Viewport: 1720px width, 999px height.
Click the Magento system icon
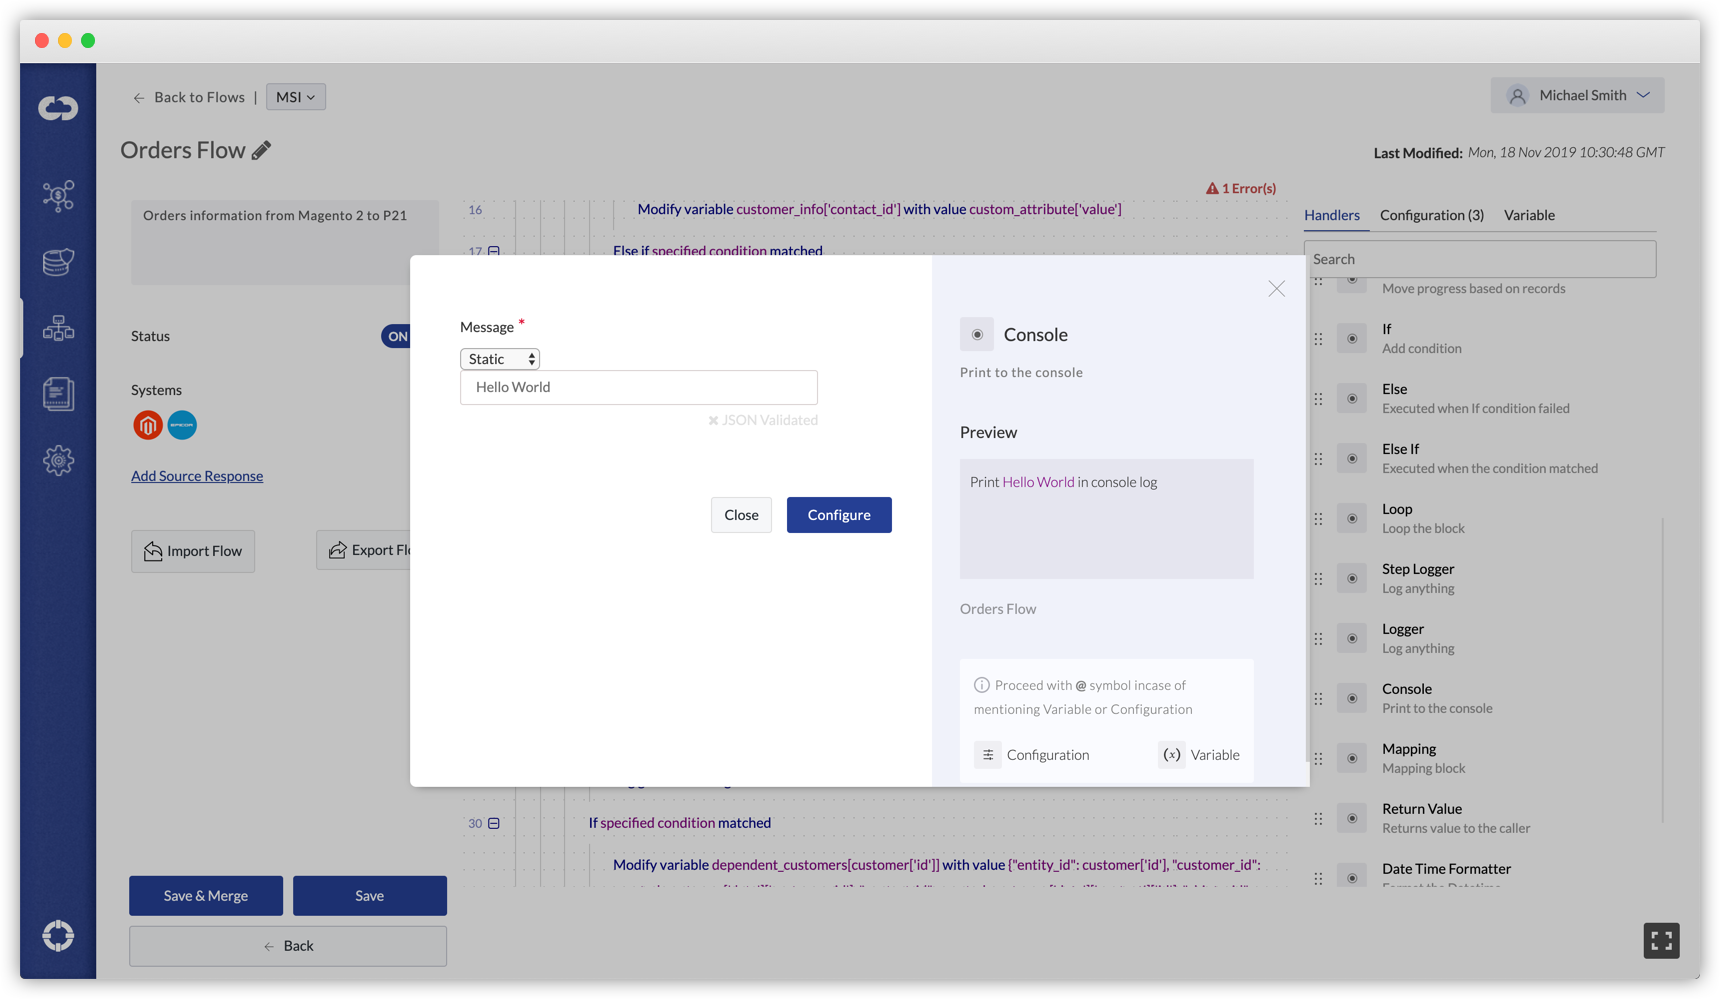click(148, 425)
